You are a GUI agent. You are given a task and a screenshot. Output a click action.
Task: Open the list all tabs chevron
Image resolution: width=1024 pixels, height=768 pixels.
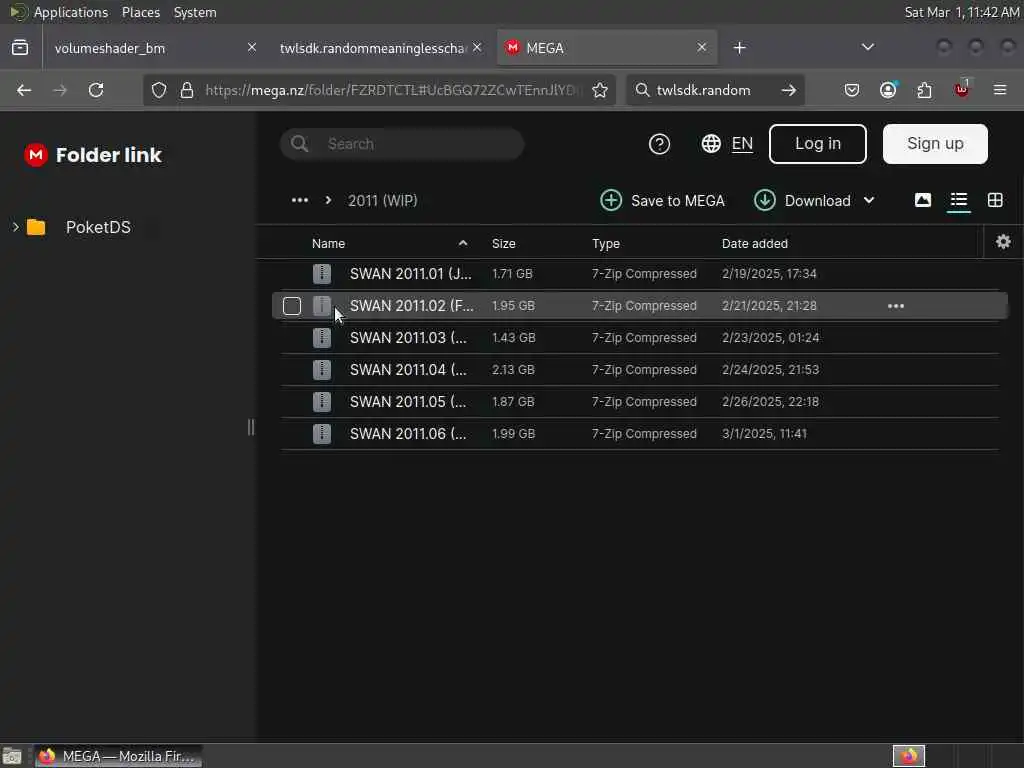tap(867, 47)
